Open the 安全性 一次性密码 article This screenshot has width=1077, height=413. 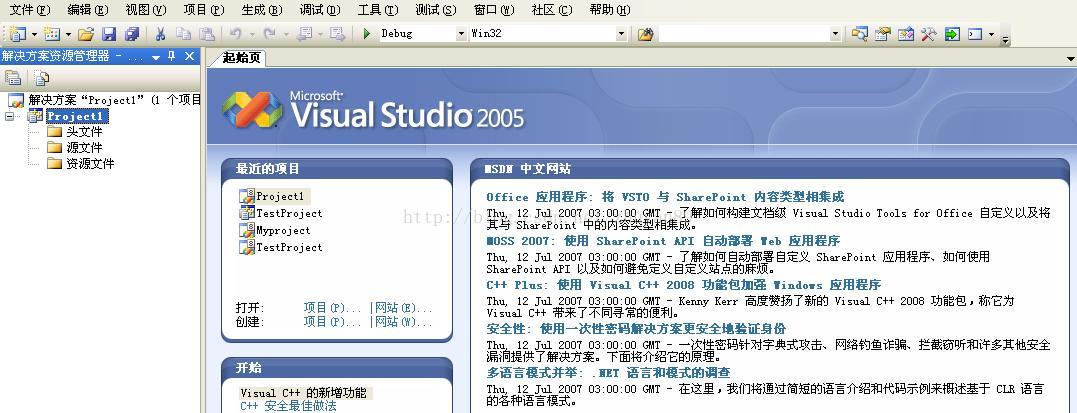[636, 329]
